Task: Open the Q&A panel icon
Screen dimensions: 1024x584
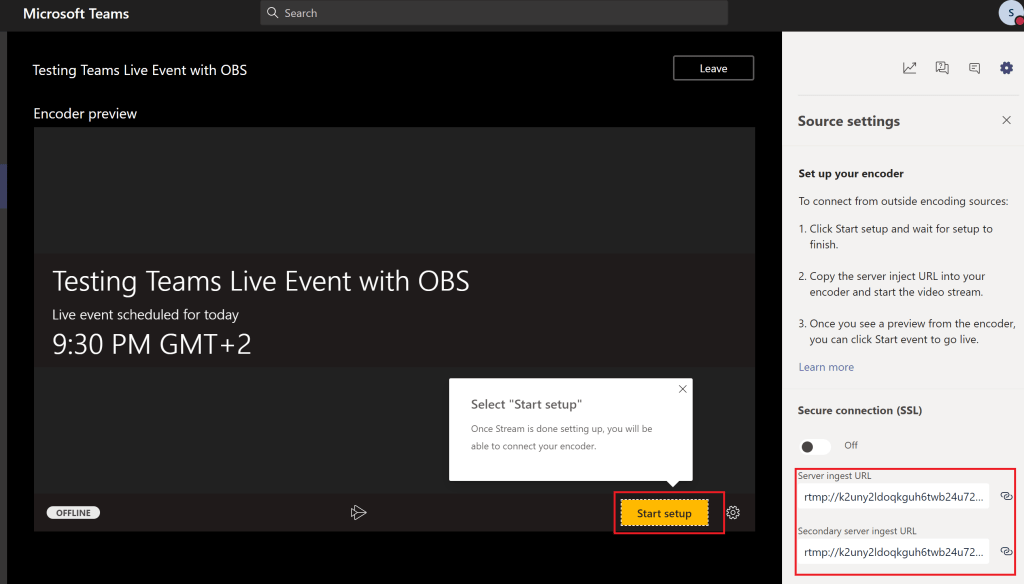Action: [x=942, y=68]
